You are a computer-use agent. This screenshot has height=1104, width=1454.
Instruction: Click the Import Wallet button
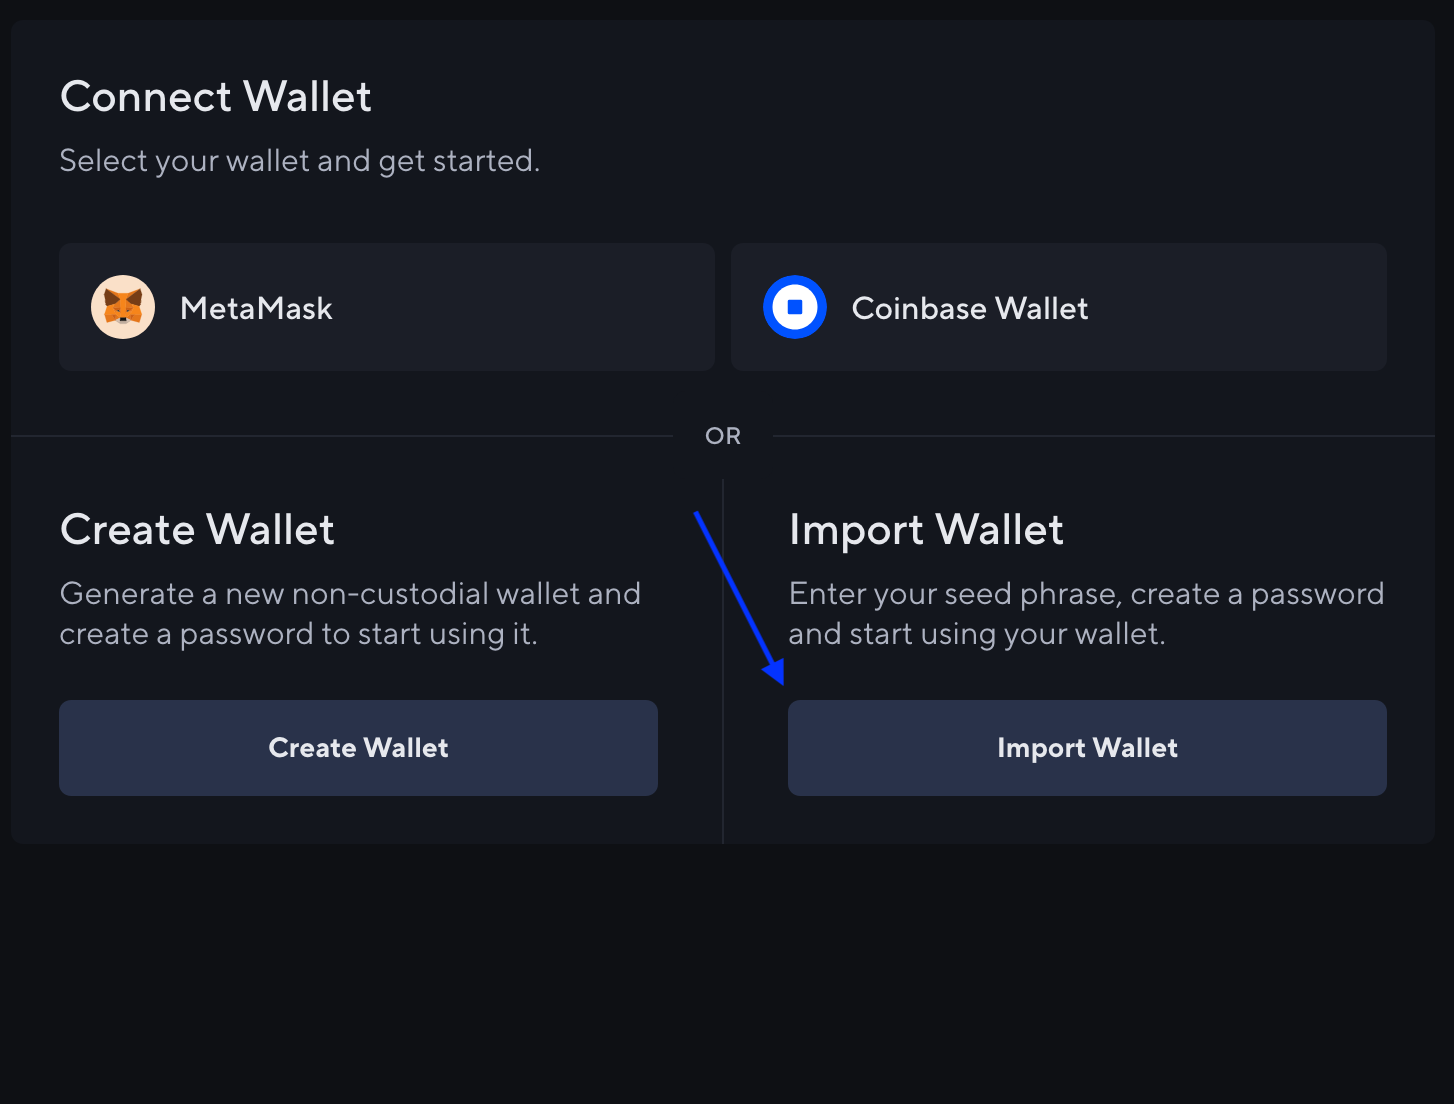point(1087,747)
